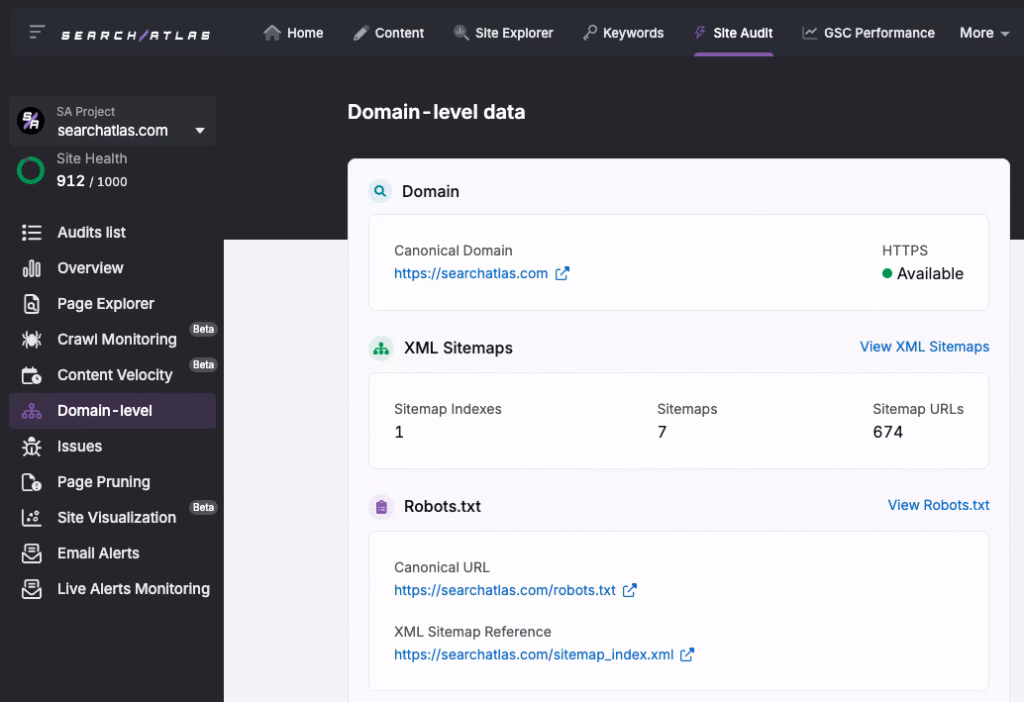Screen dimensions: 1024x702
Task: Click the View XML Sitemaps link
Action: (x=924, y=347)
